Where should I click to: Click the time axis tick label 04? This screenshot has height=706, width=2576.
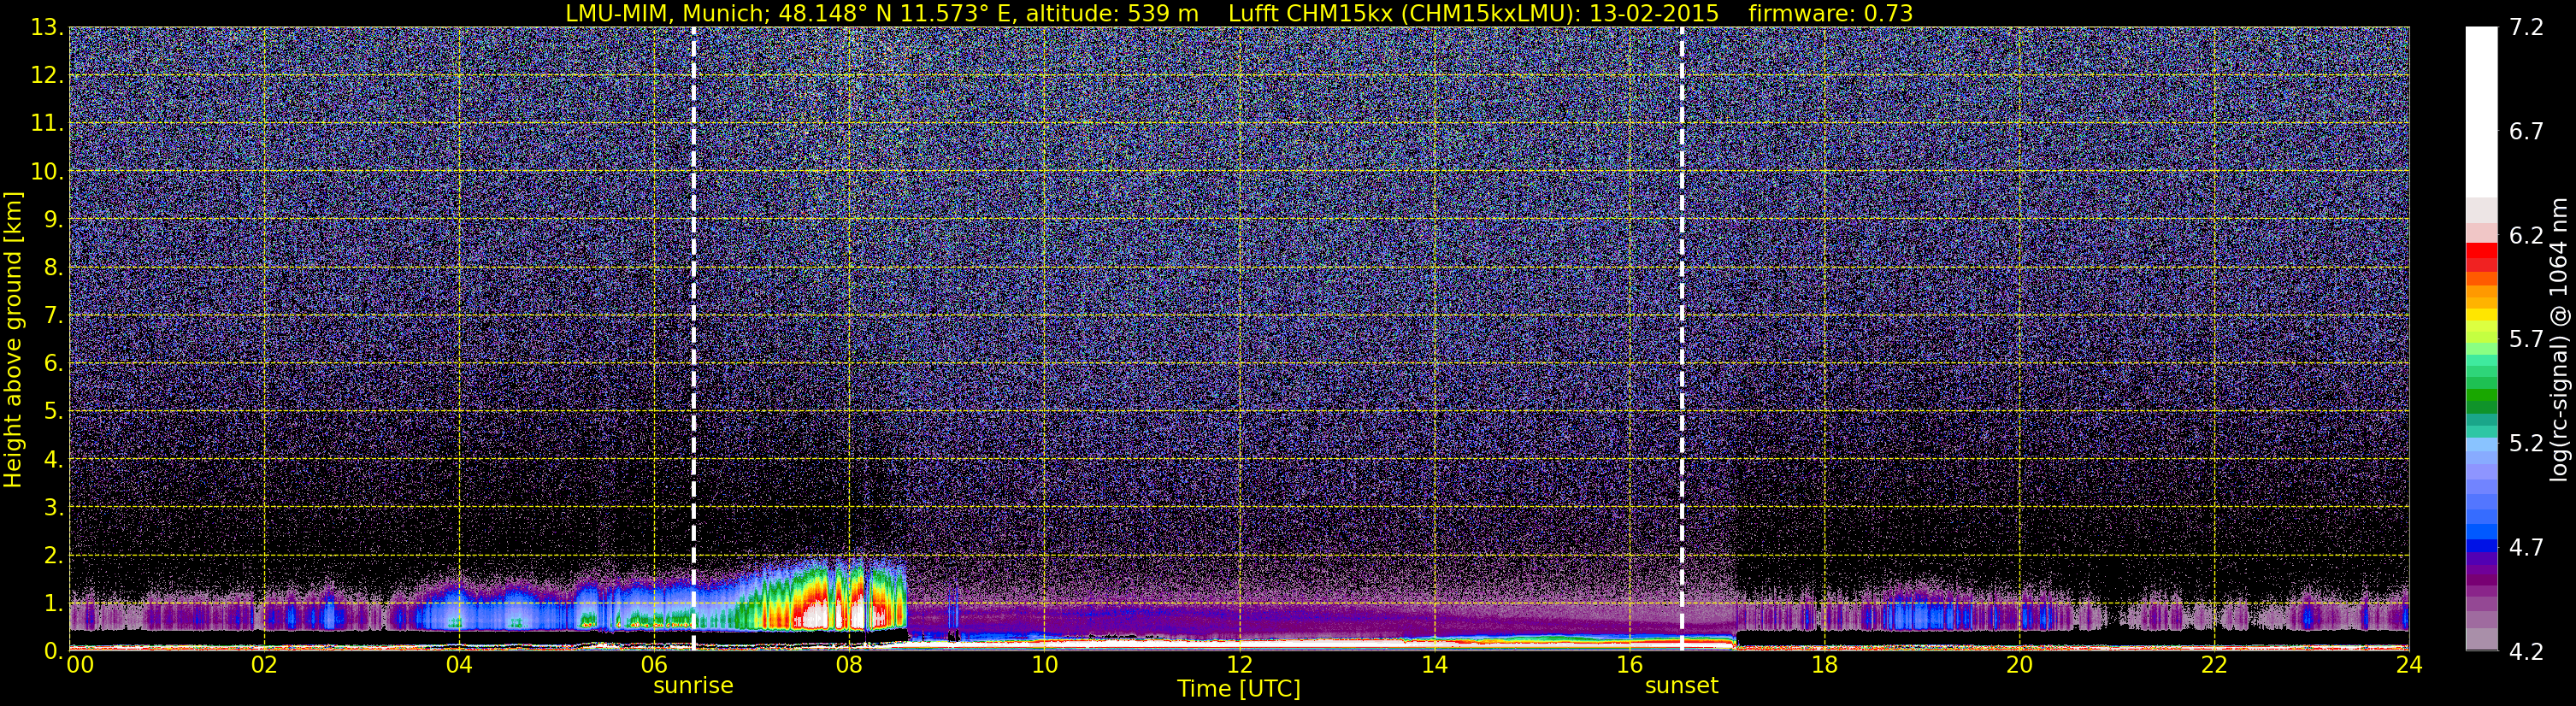click(459, 665)
